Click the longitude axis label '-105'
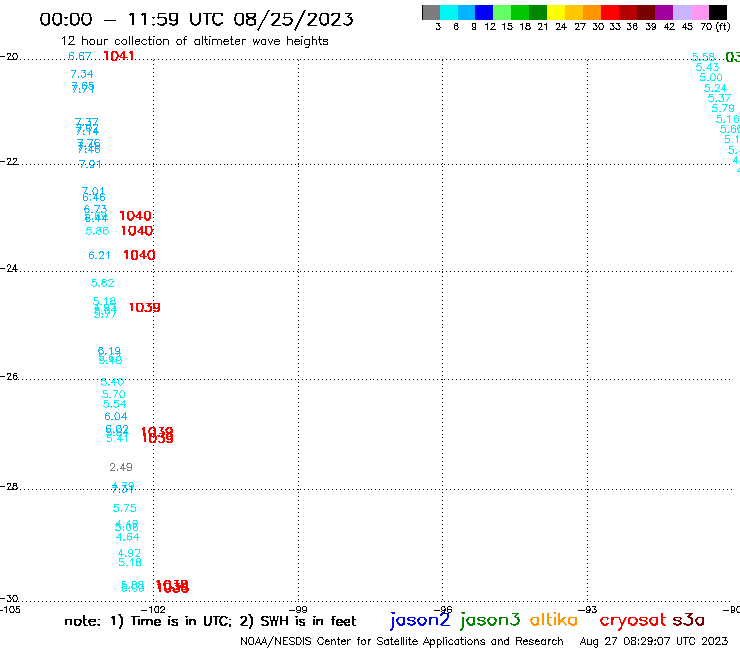This screenshot has width=740, height=650. pyautogui.click(x=10, y=609)
